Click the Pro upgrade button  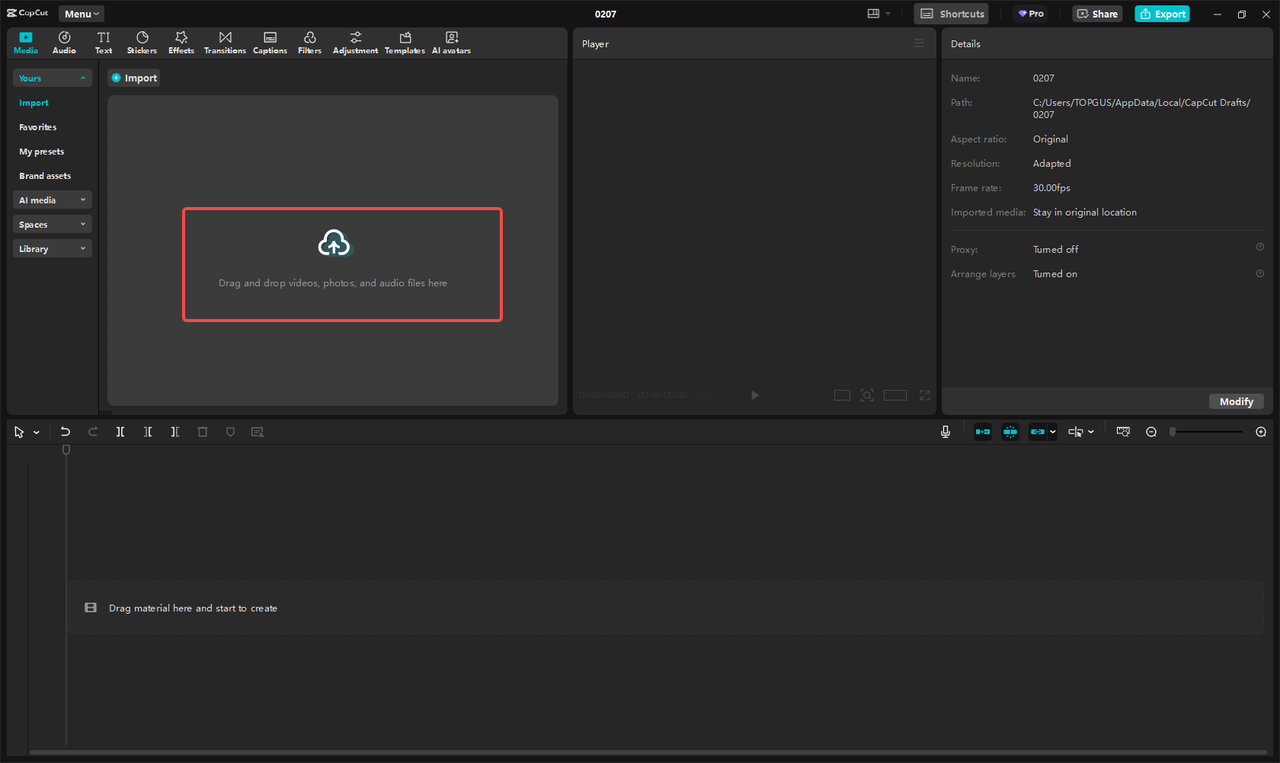coord(1031,14)
